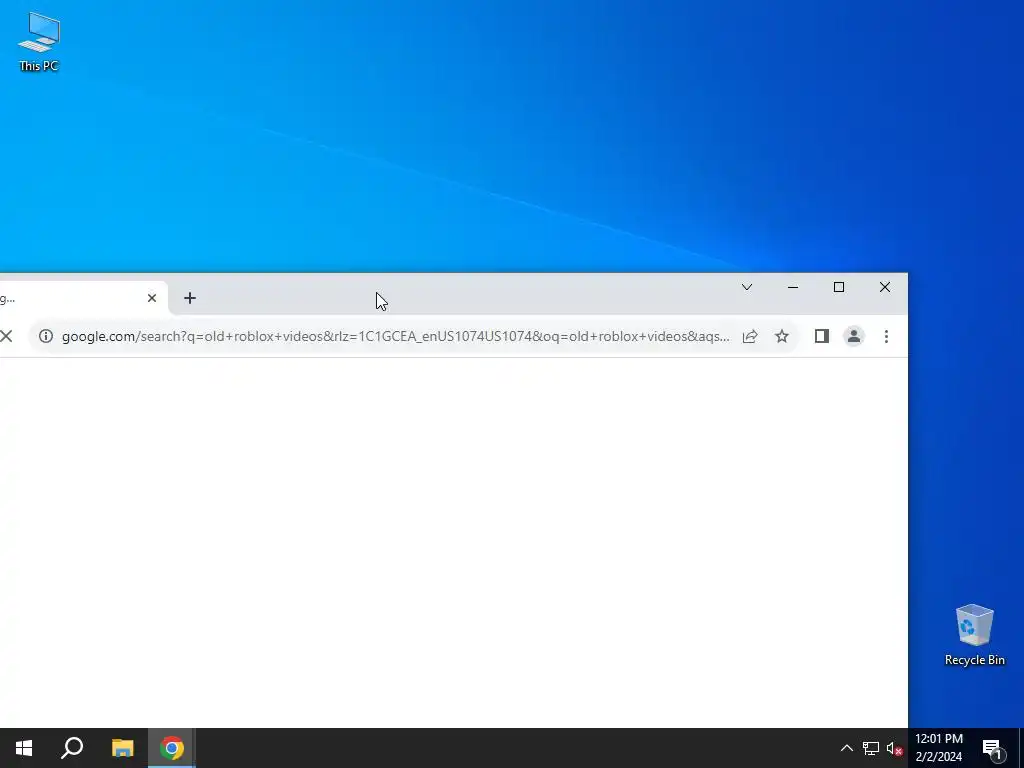Open Chrome side panel
Image resolution: width=1024 pixels, height=768 pixels.
tap(822, 336)
